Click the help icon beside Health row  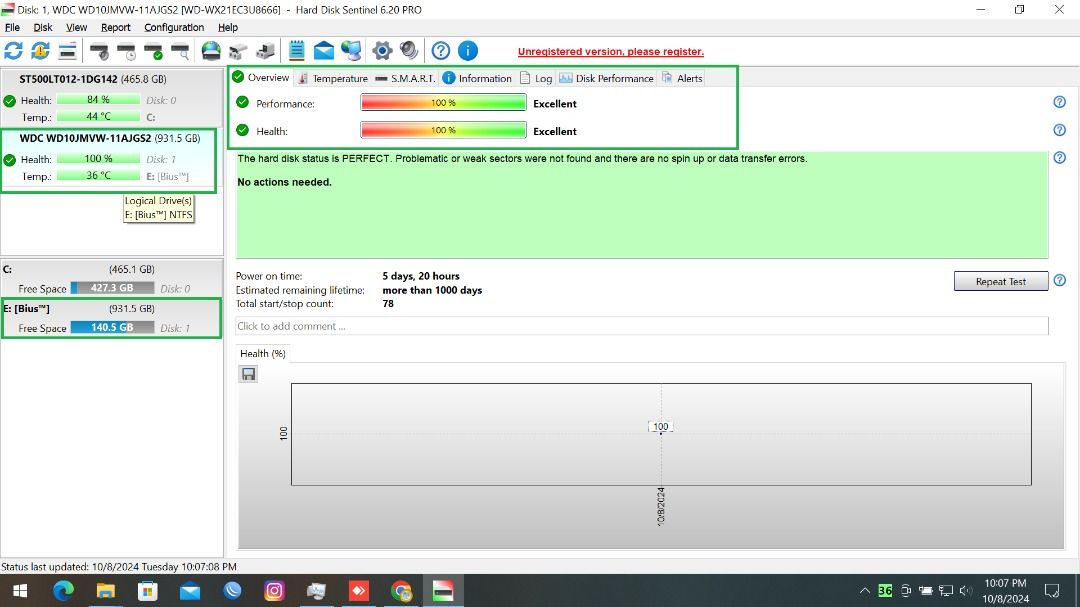1059,130
